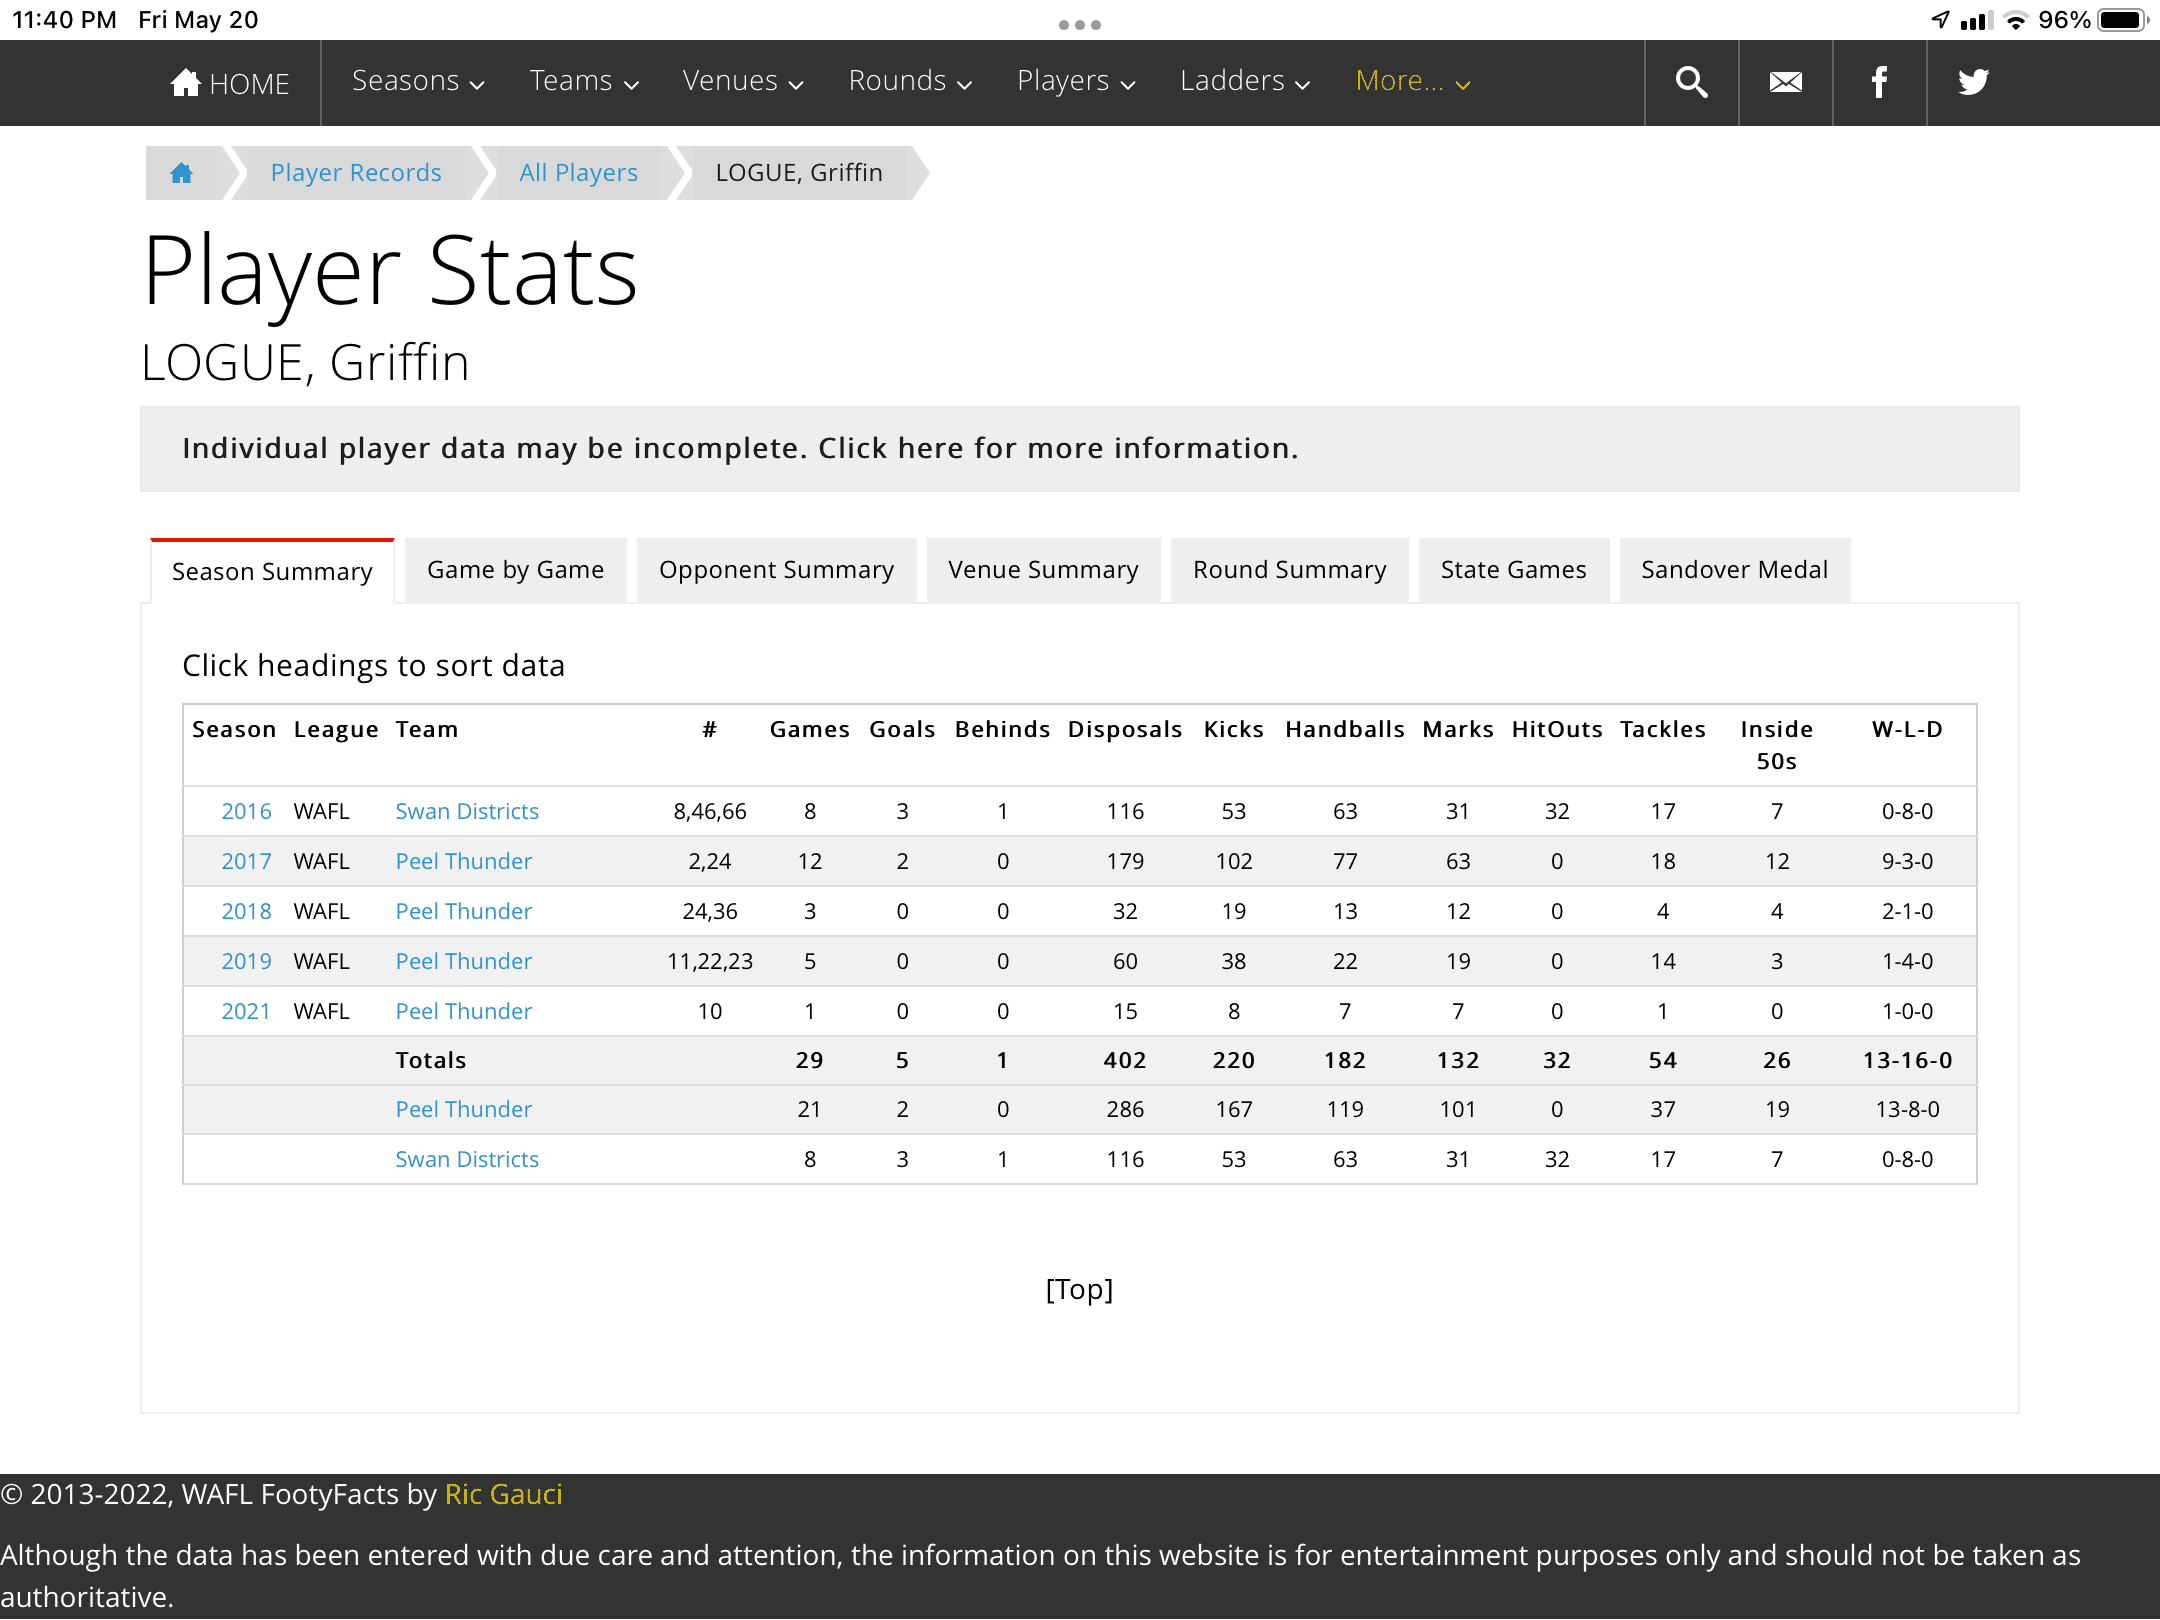Tap the three-dot multitasking indicator
2160x1620 pixels.
(1080, 24)
